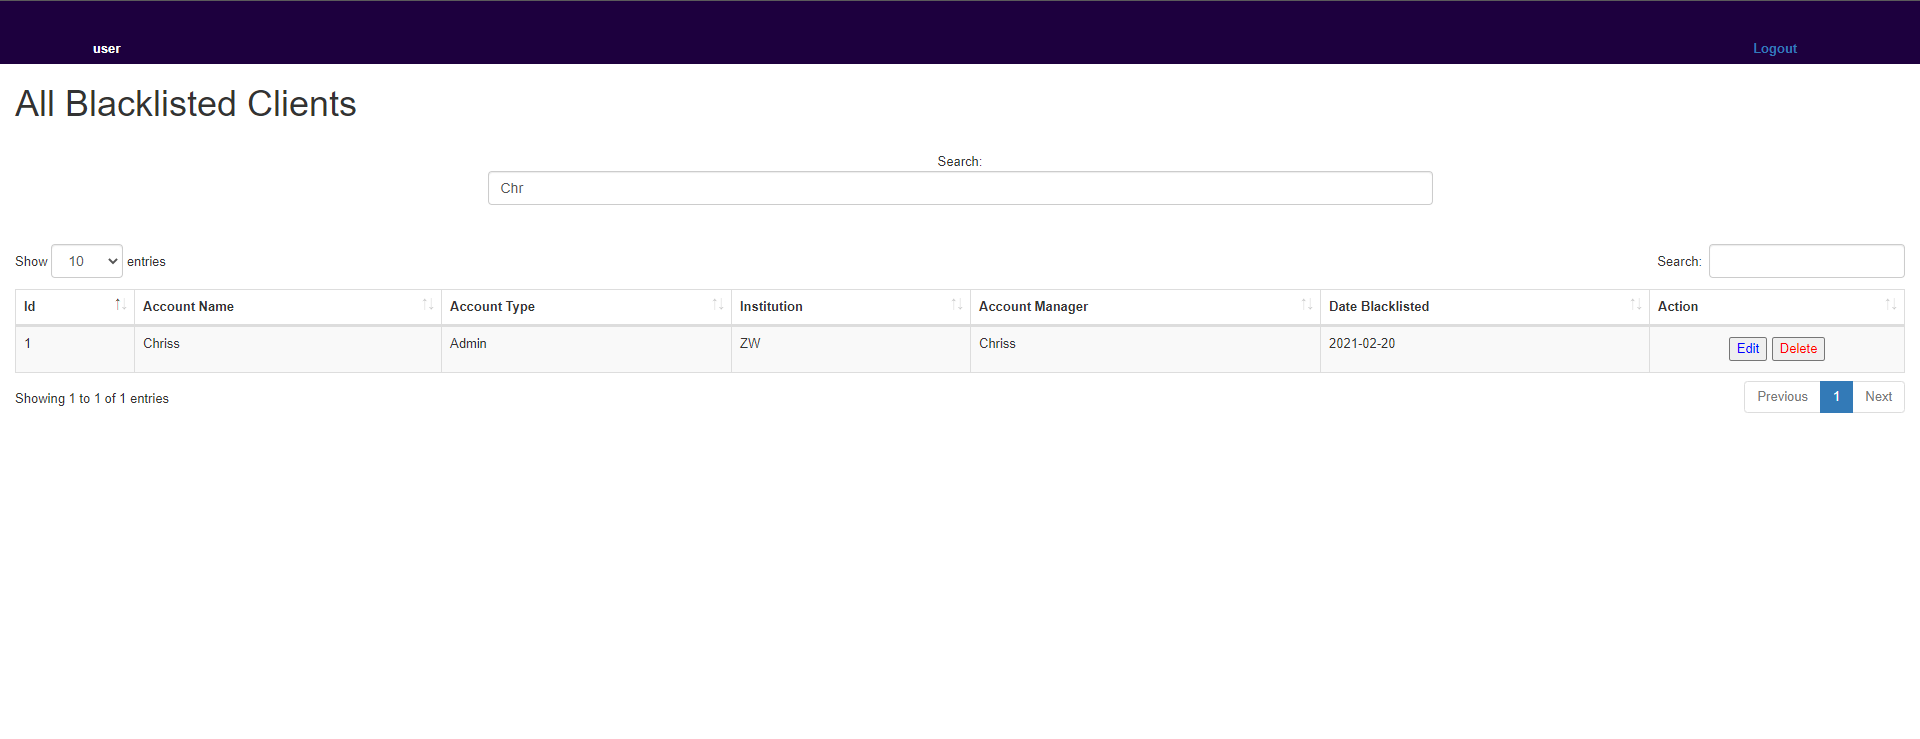This screenshot has height=739, width=1920.
Task: Sort table by Id column arrows
Action: [x=120, y=305]
